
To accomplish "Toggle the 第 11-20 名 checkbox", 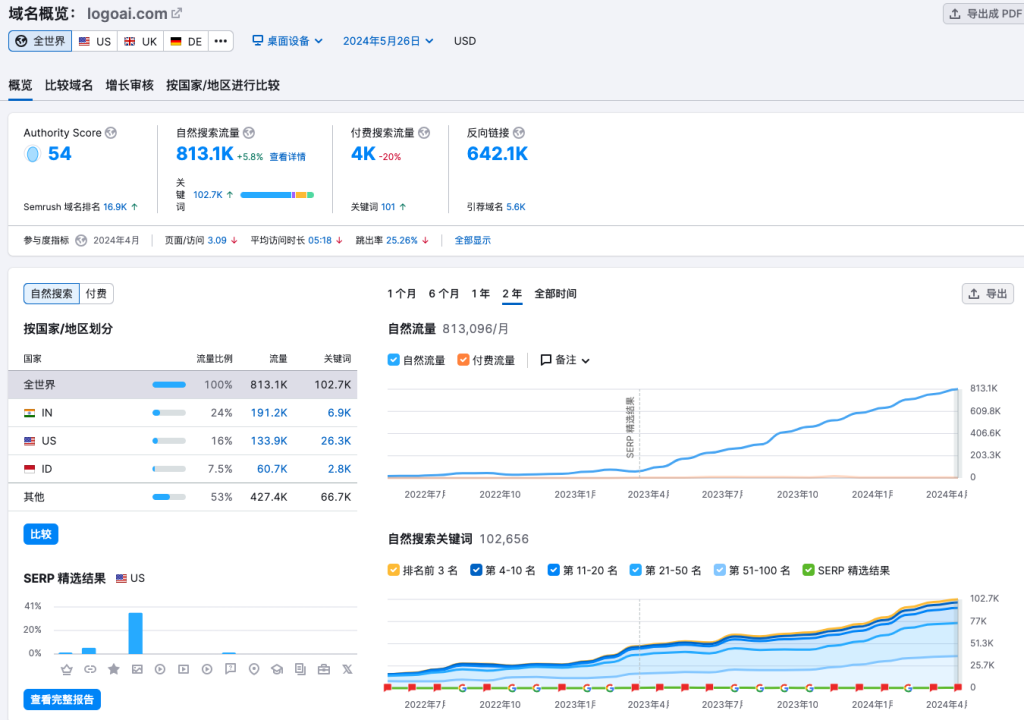I will point(554,570).
